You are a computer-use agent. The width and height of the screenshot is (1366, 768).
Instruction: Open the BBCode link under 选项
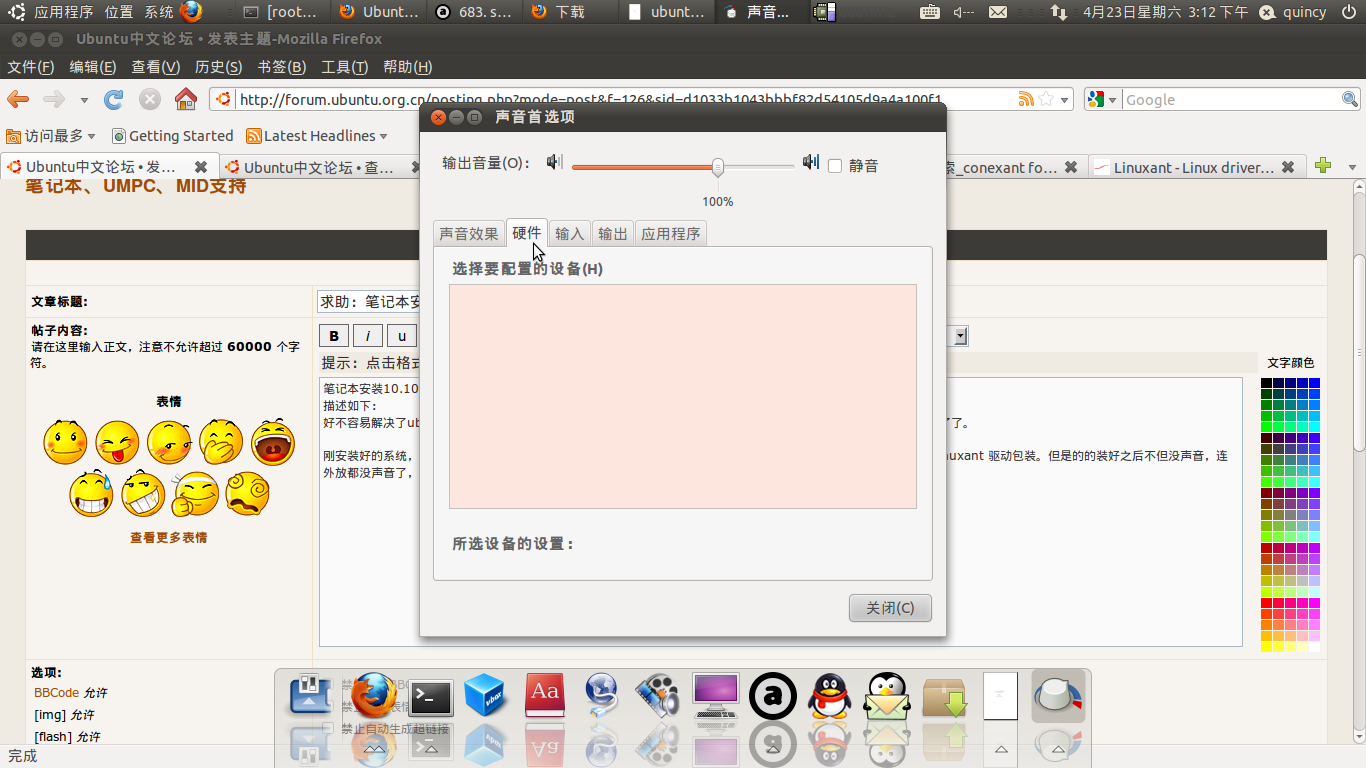click(56, 692)
